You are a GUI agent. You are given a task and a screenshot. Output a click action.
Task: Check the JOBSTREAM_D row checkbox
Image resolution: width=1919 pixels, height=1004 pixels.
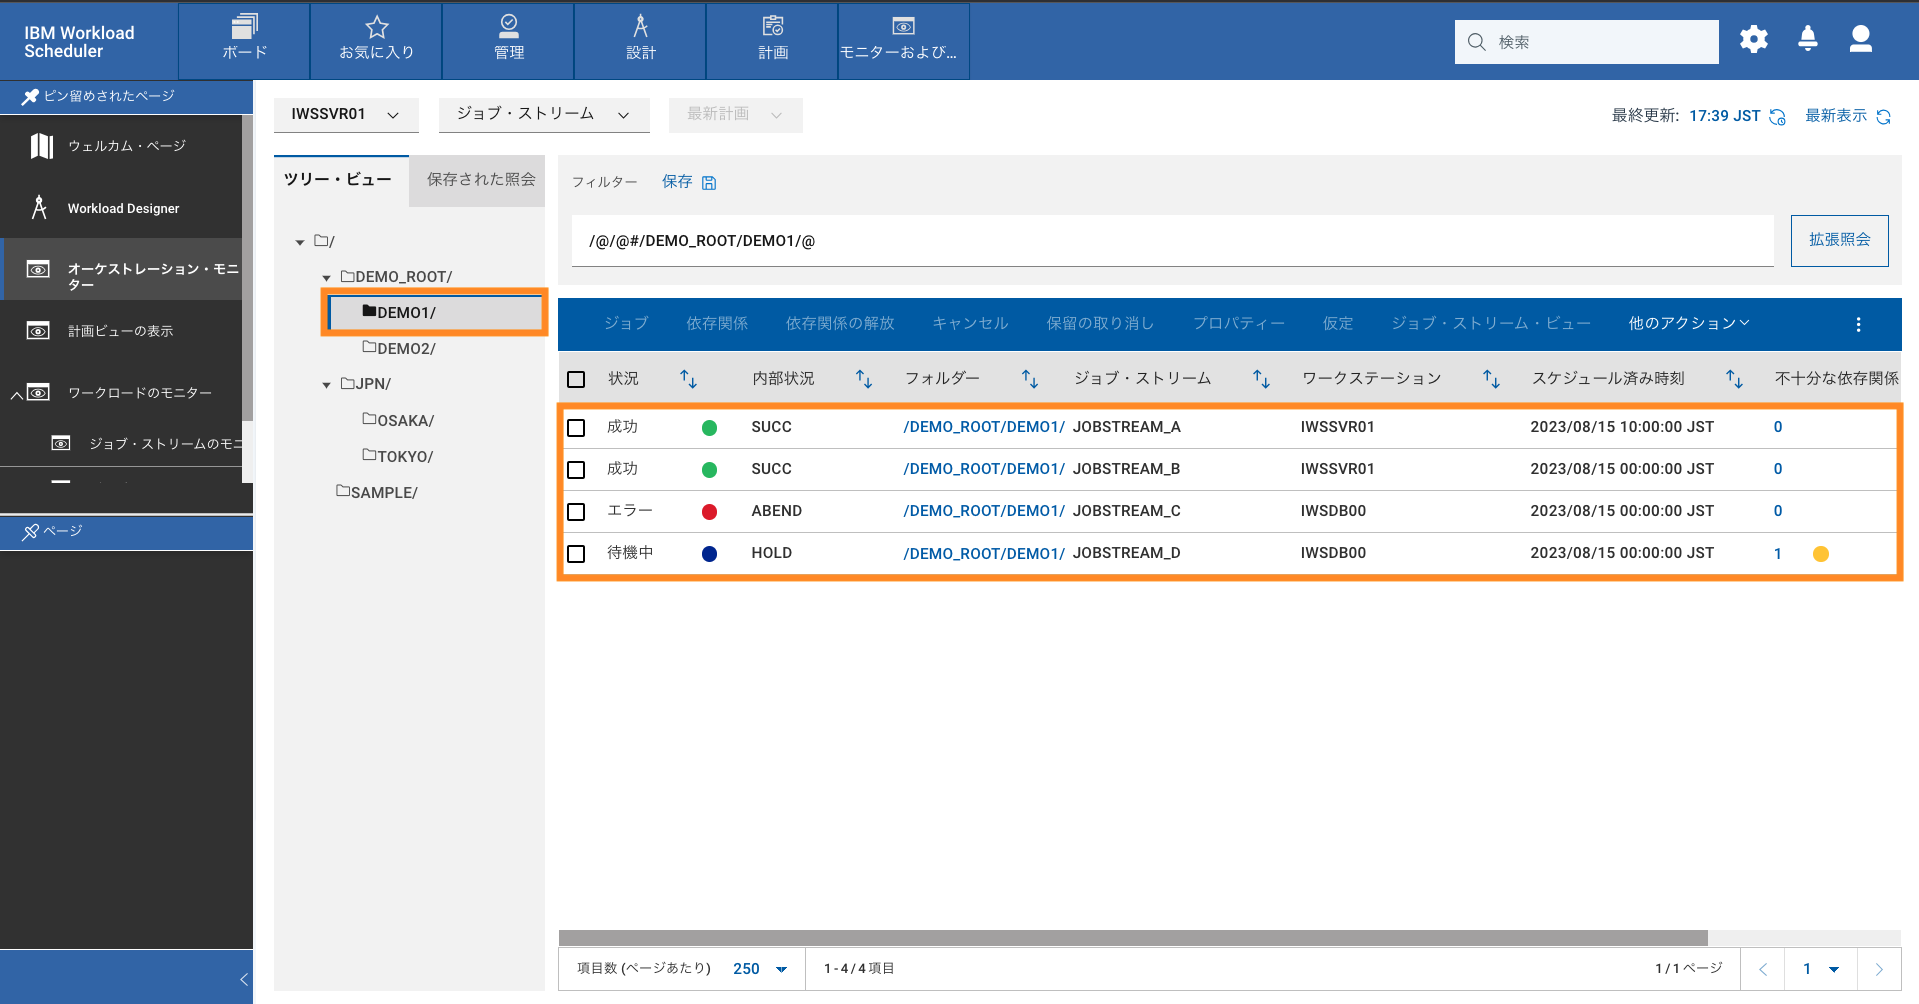point(576,554)
